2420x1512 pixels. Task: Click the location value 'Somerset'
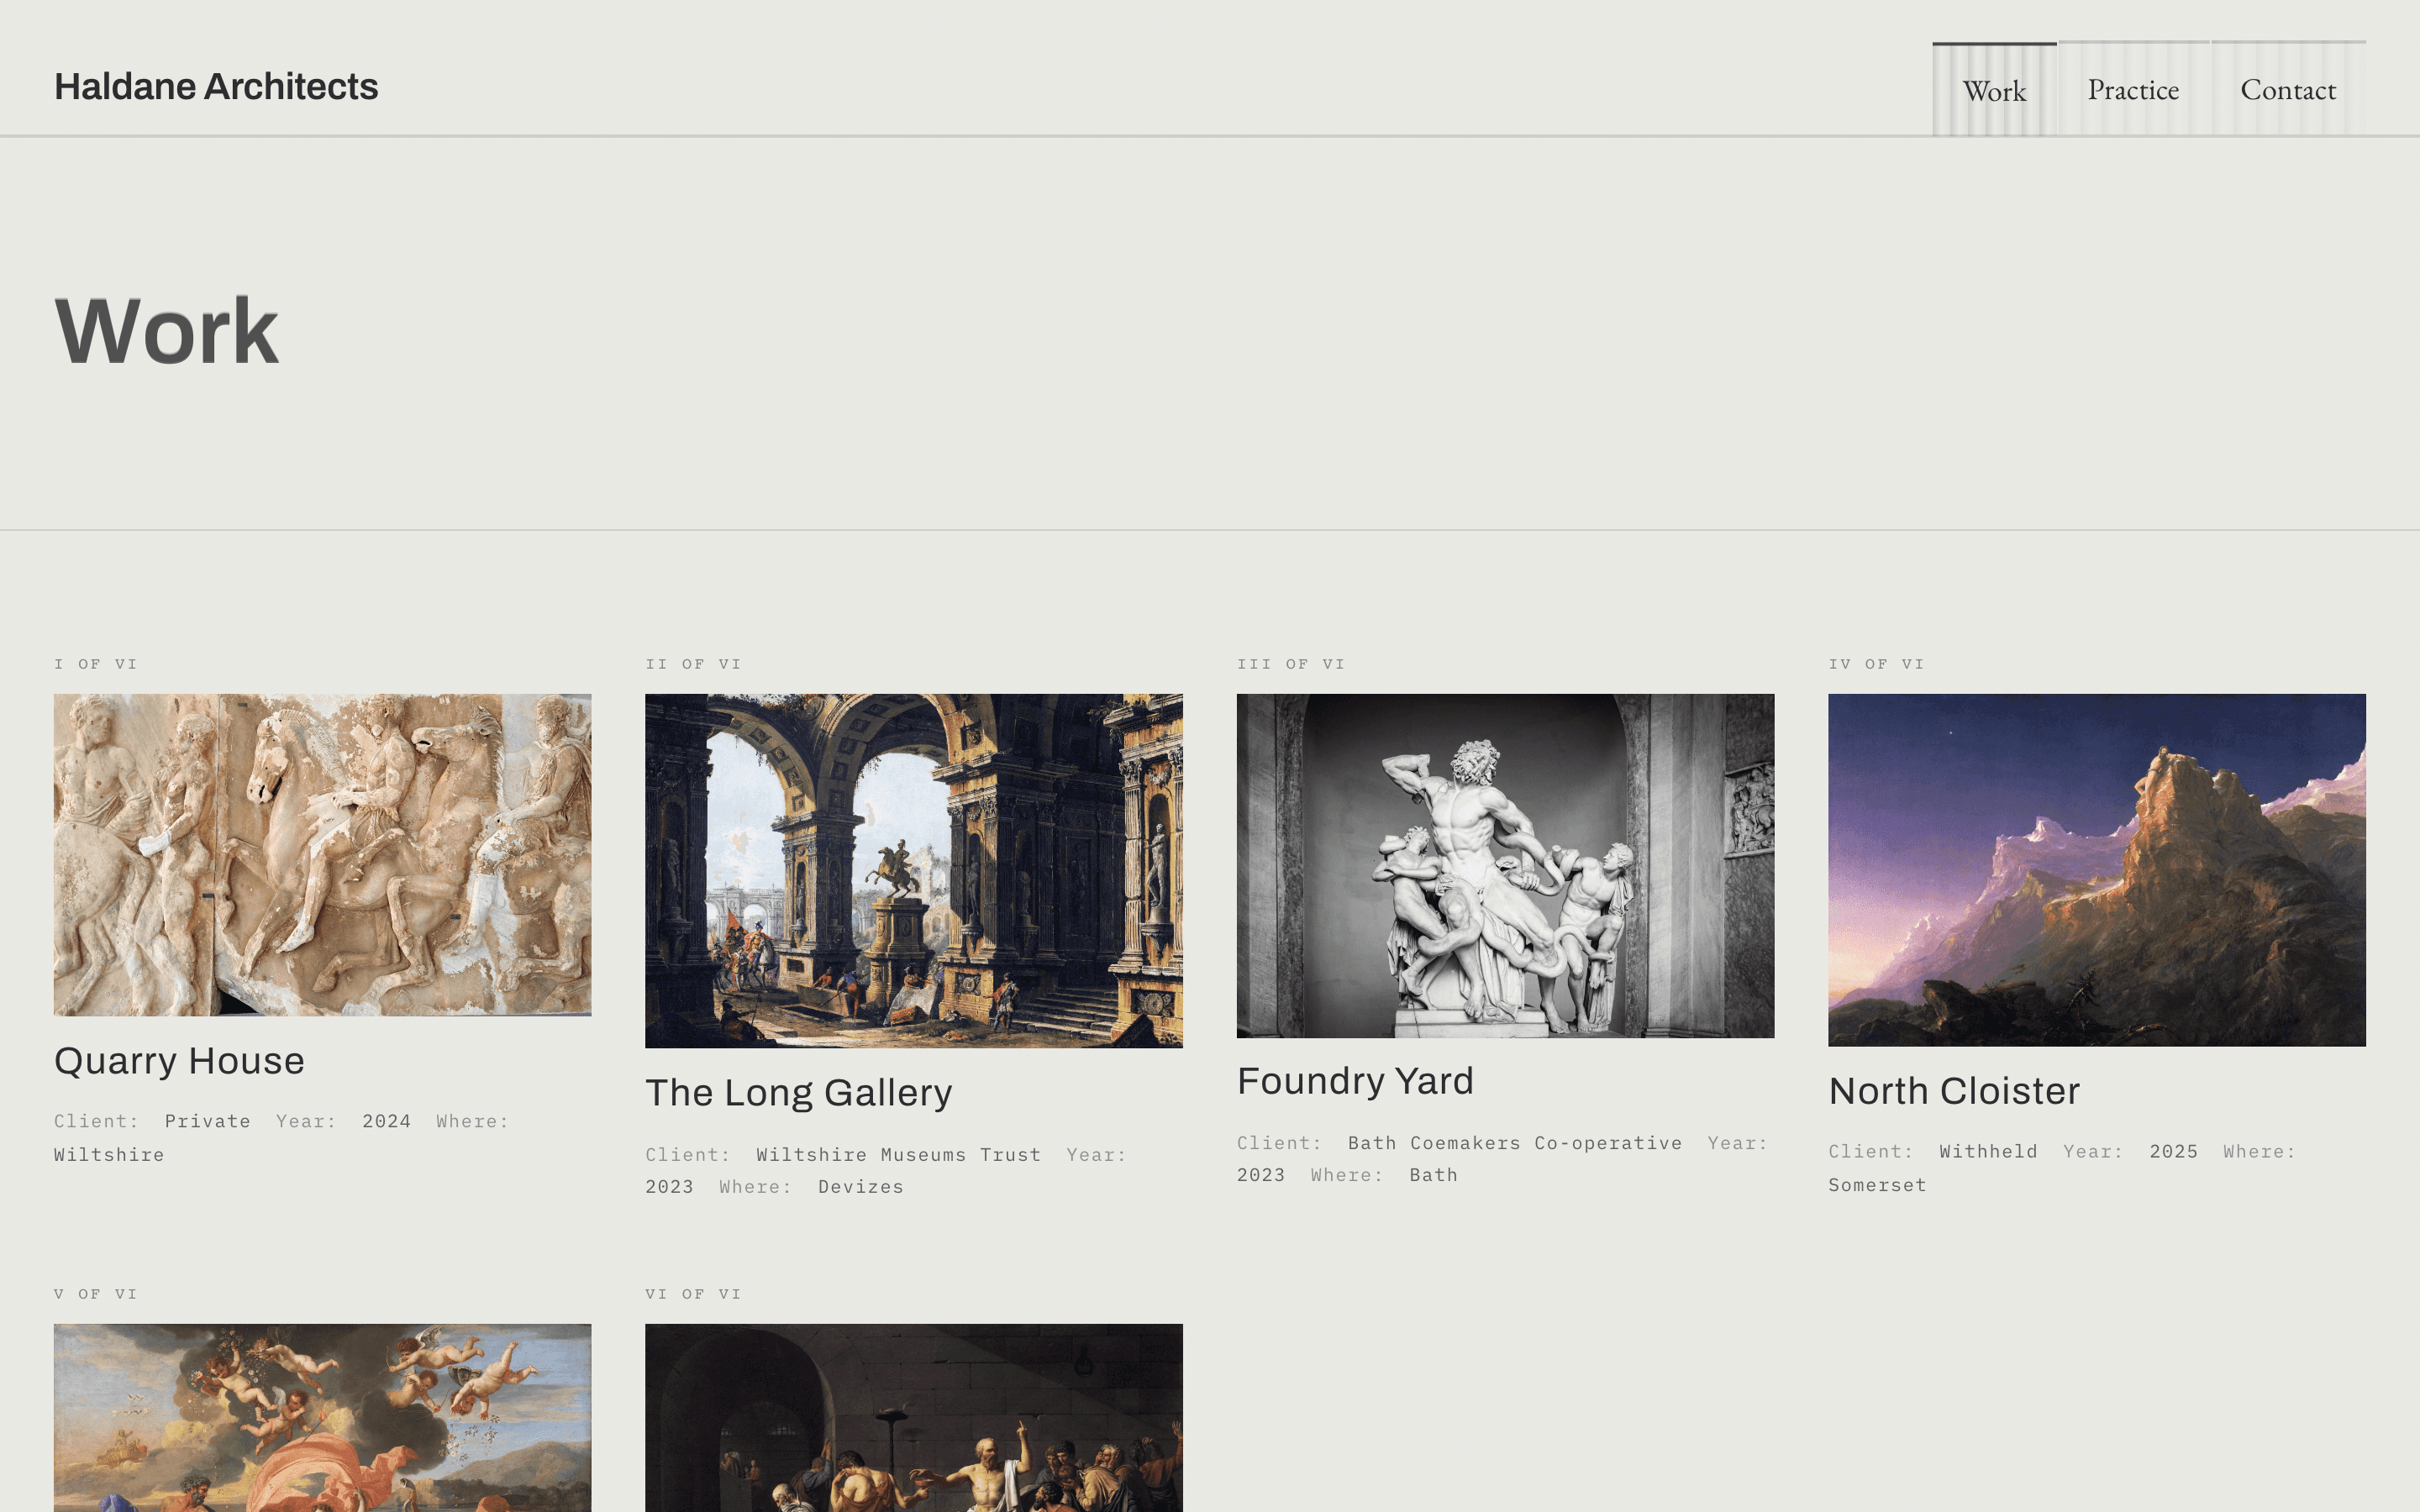[x=1877, y=1185]
